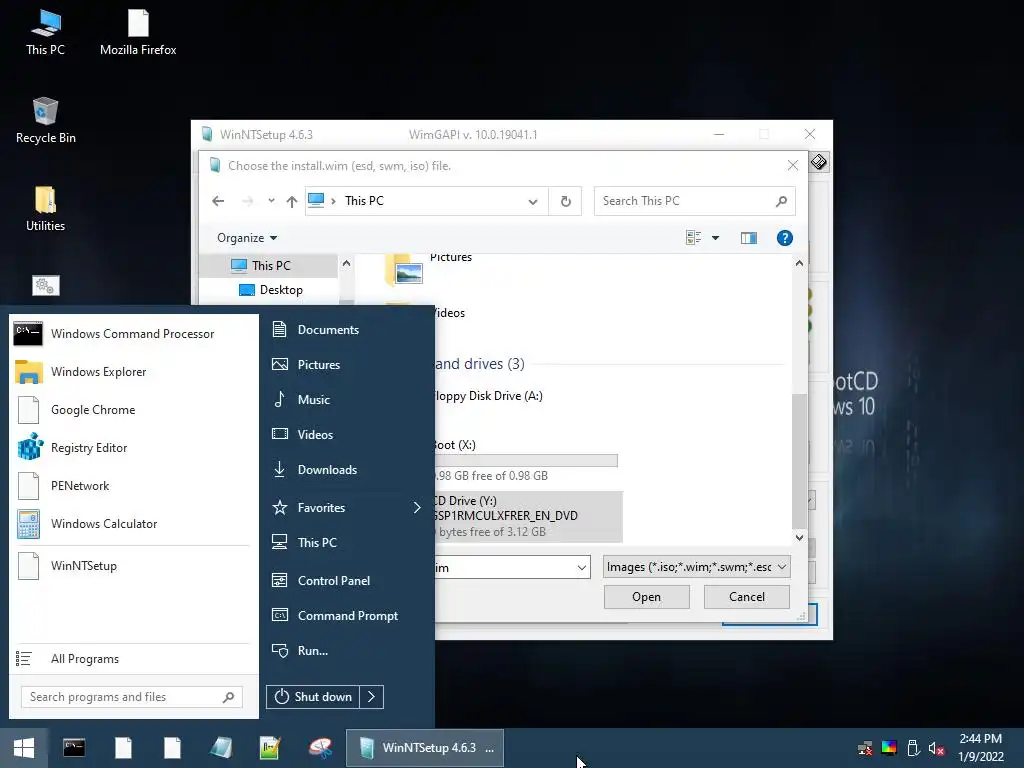The height and width of the screenshot is (768, 1024).
Task: Open Command Prompt from Start menu
Action: tap(346, 615)
